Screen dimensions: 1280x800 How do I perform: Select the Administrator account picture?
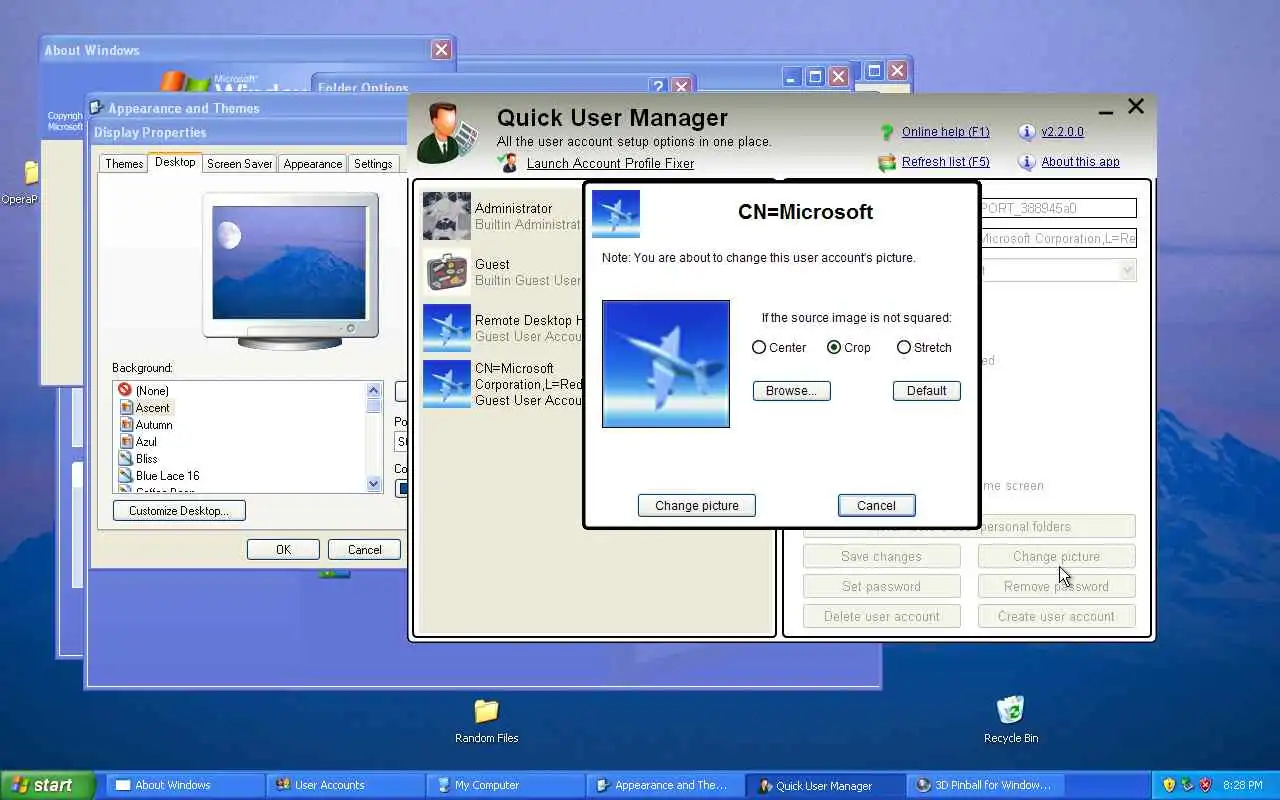447,216
